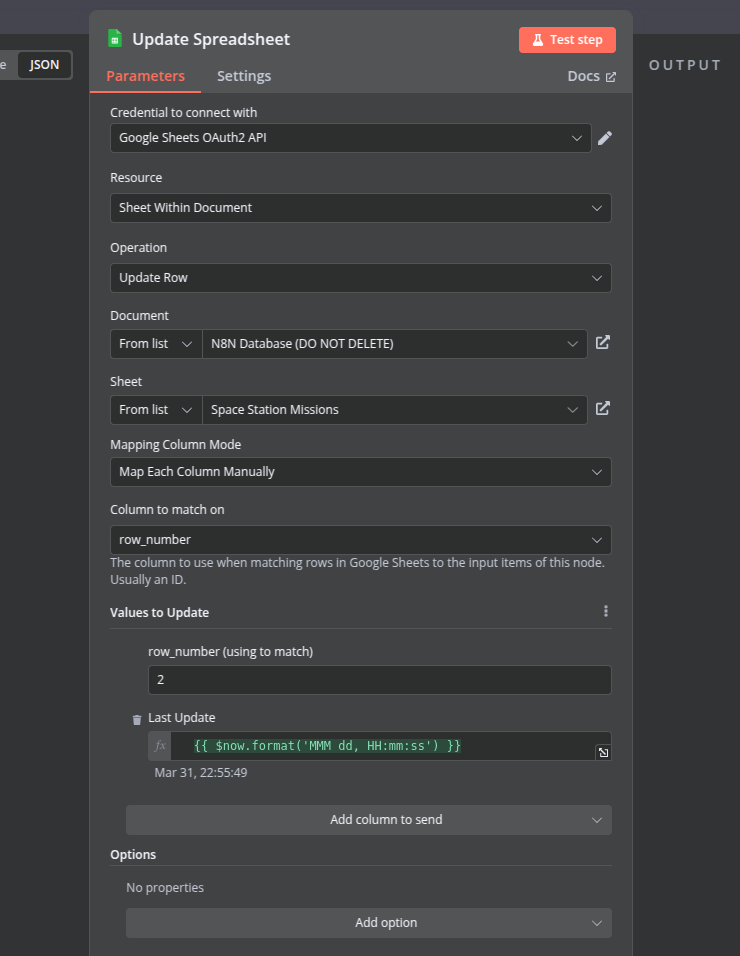Click the Values to Update heading
Viewport: 740px width, 956px height.
[x=159, y=613]
